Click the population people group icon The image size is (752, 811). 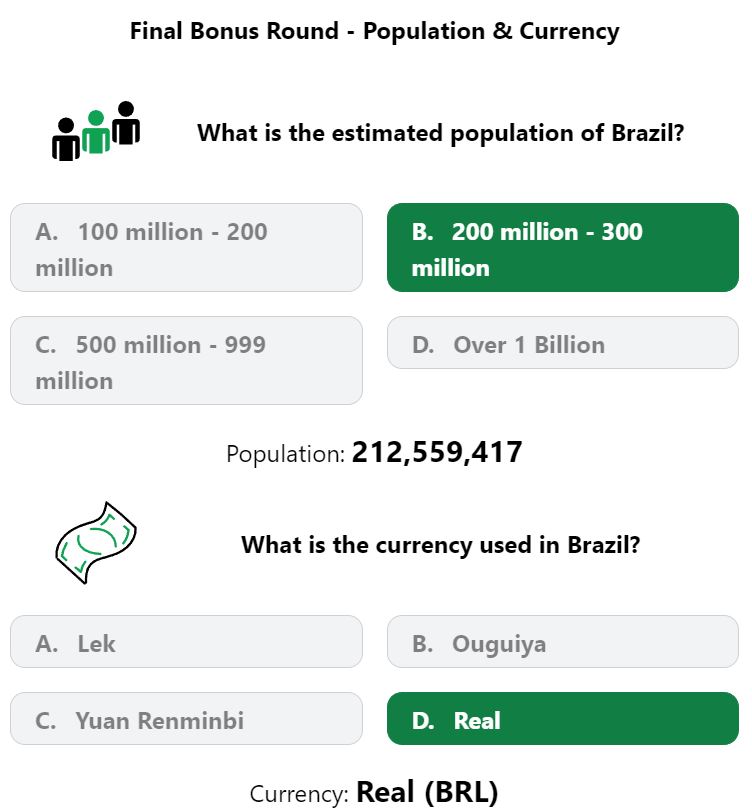point(96,131)
